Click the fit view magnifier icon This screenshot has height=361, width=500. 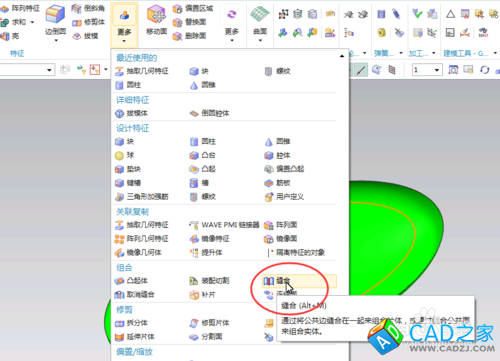453,70
